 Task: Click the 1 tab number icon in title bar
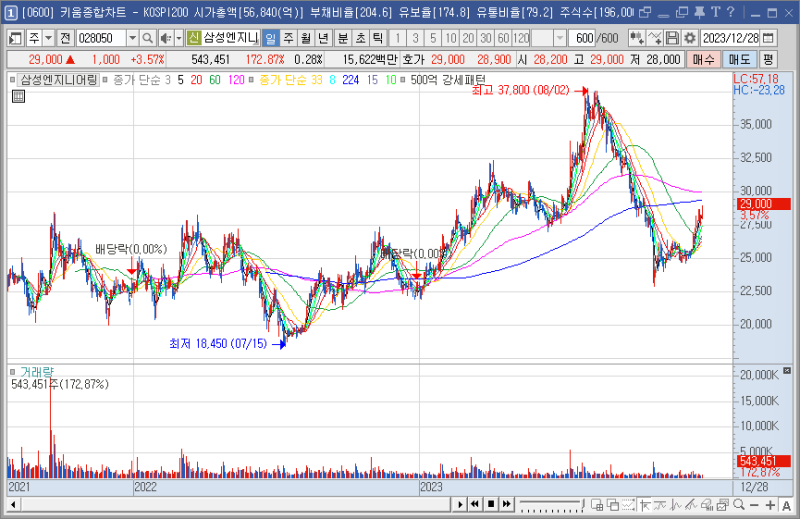[x=11, y=13]
